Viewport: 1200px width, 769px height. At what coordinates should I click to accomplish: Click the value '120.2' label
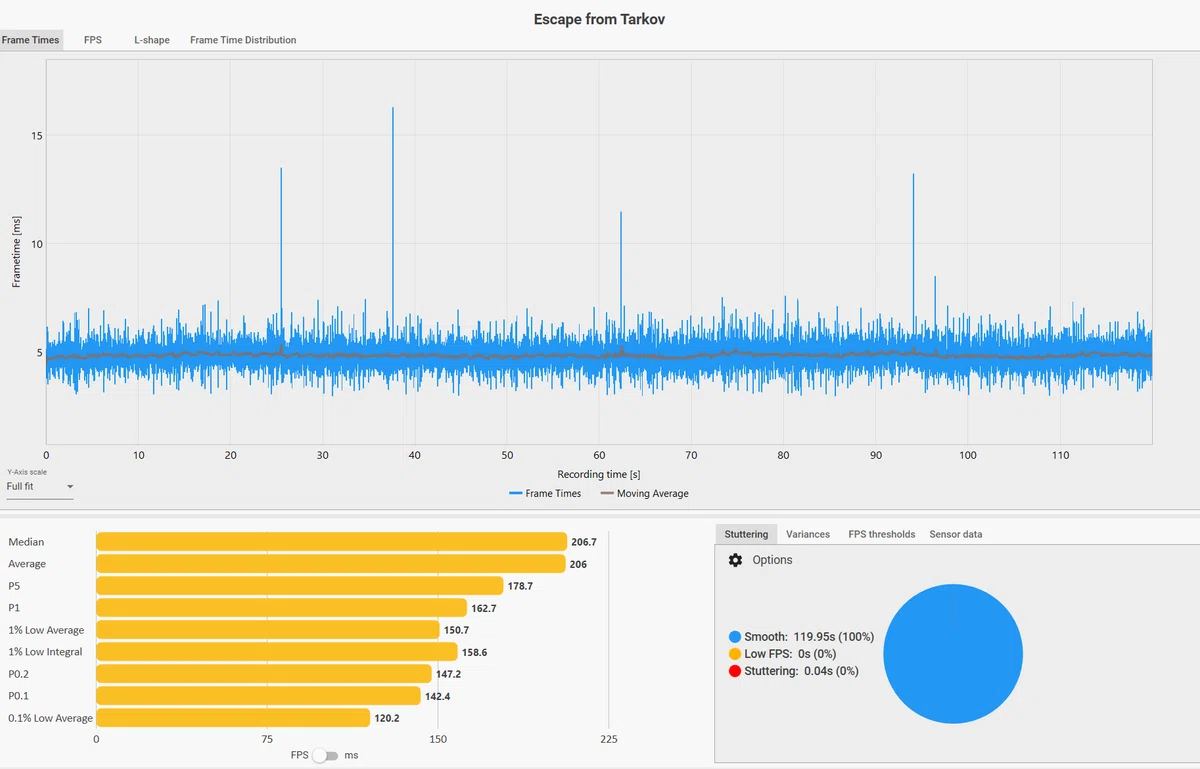coord(387,718)
